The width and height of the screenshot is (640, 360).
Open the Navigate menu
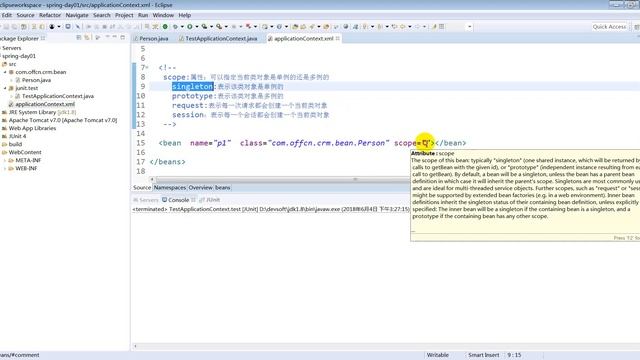[77, 15]
